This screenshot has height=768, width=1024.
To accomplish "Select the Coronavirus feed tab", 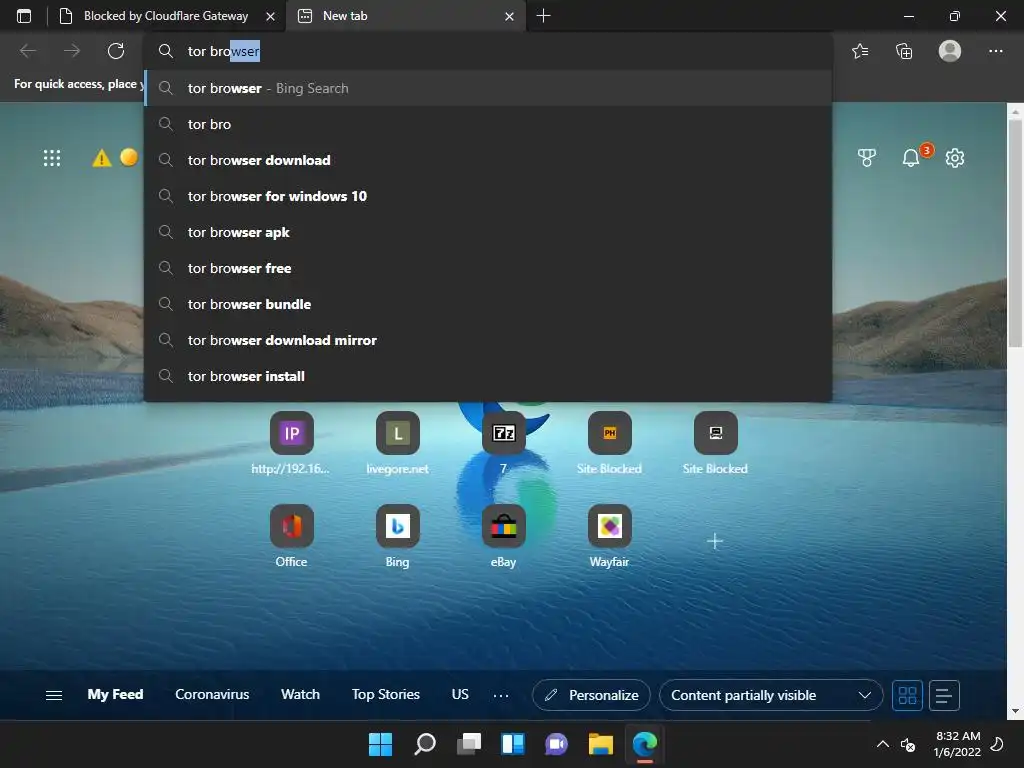I will [x=212, y=694].
